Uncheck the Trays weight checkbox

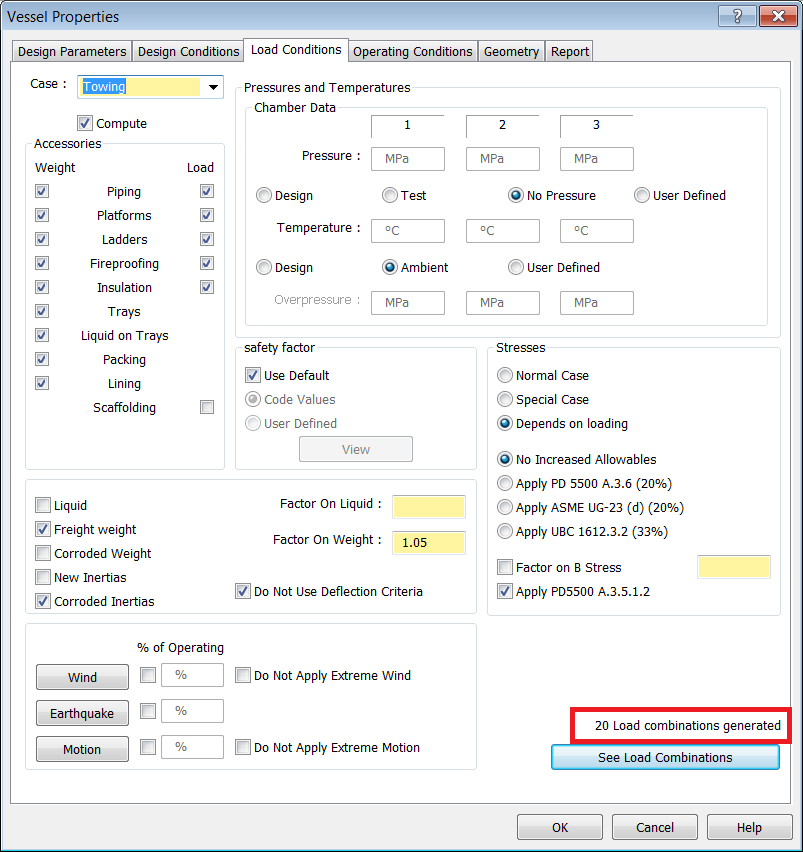coord(42,311)
